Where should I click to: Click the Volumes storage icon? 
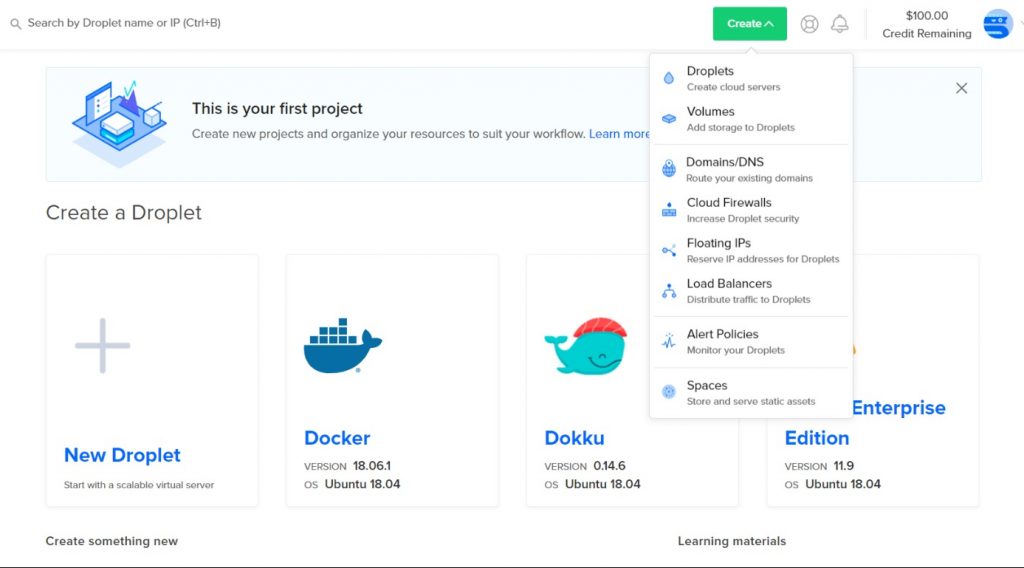669,119
